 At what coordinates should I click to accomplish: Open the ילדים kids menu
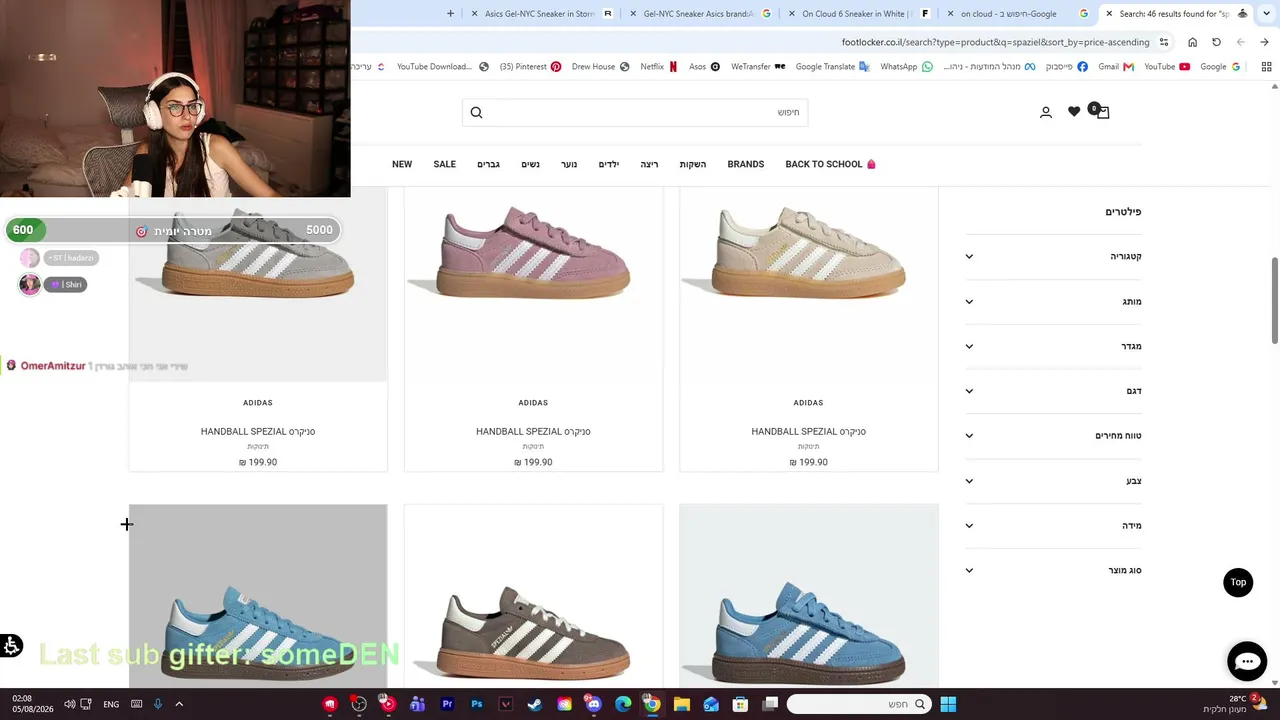coord(608,164)
